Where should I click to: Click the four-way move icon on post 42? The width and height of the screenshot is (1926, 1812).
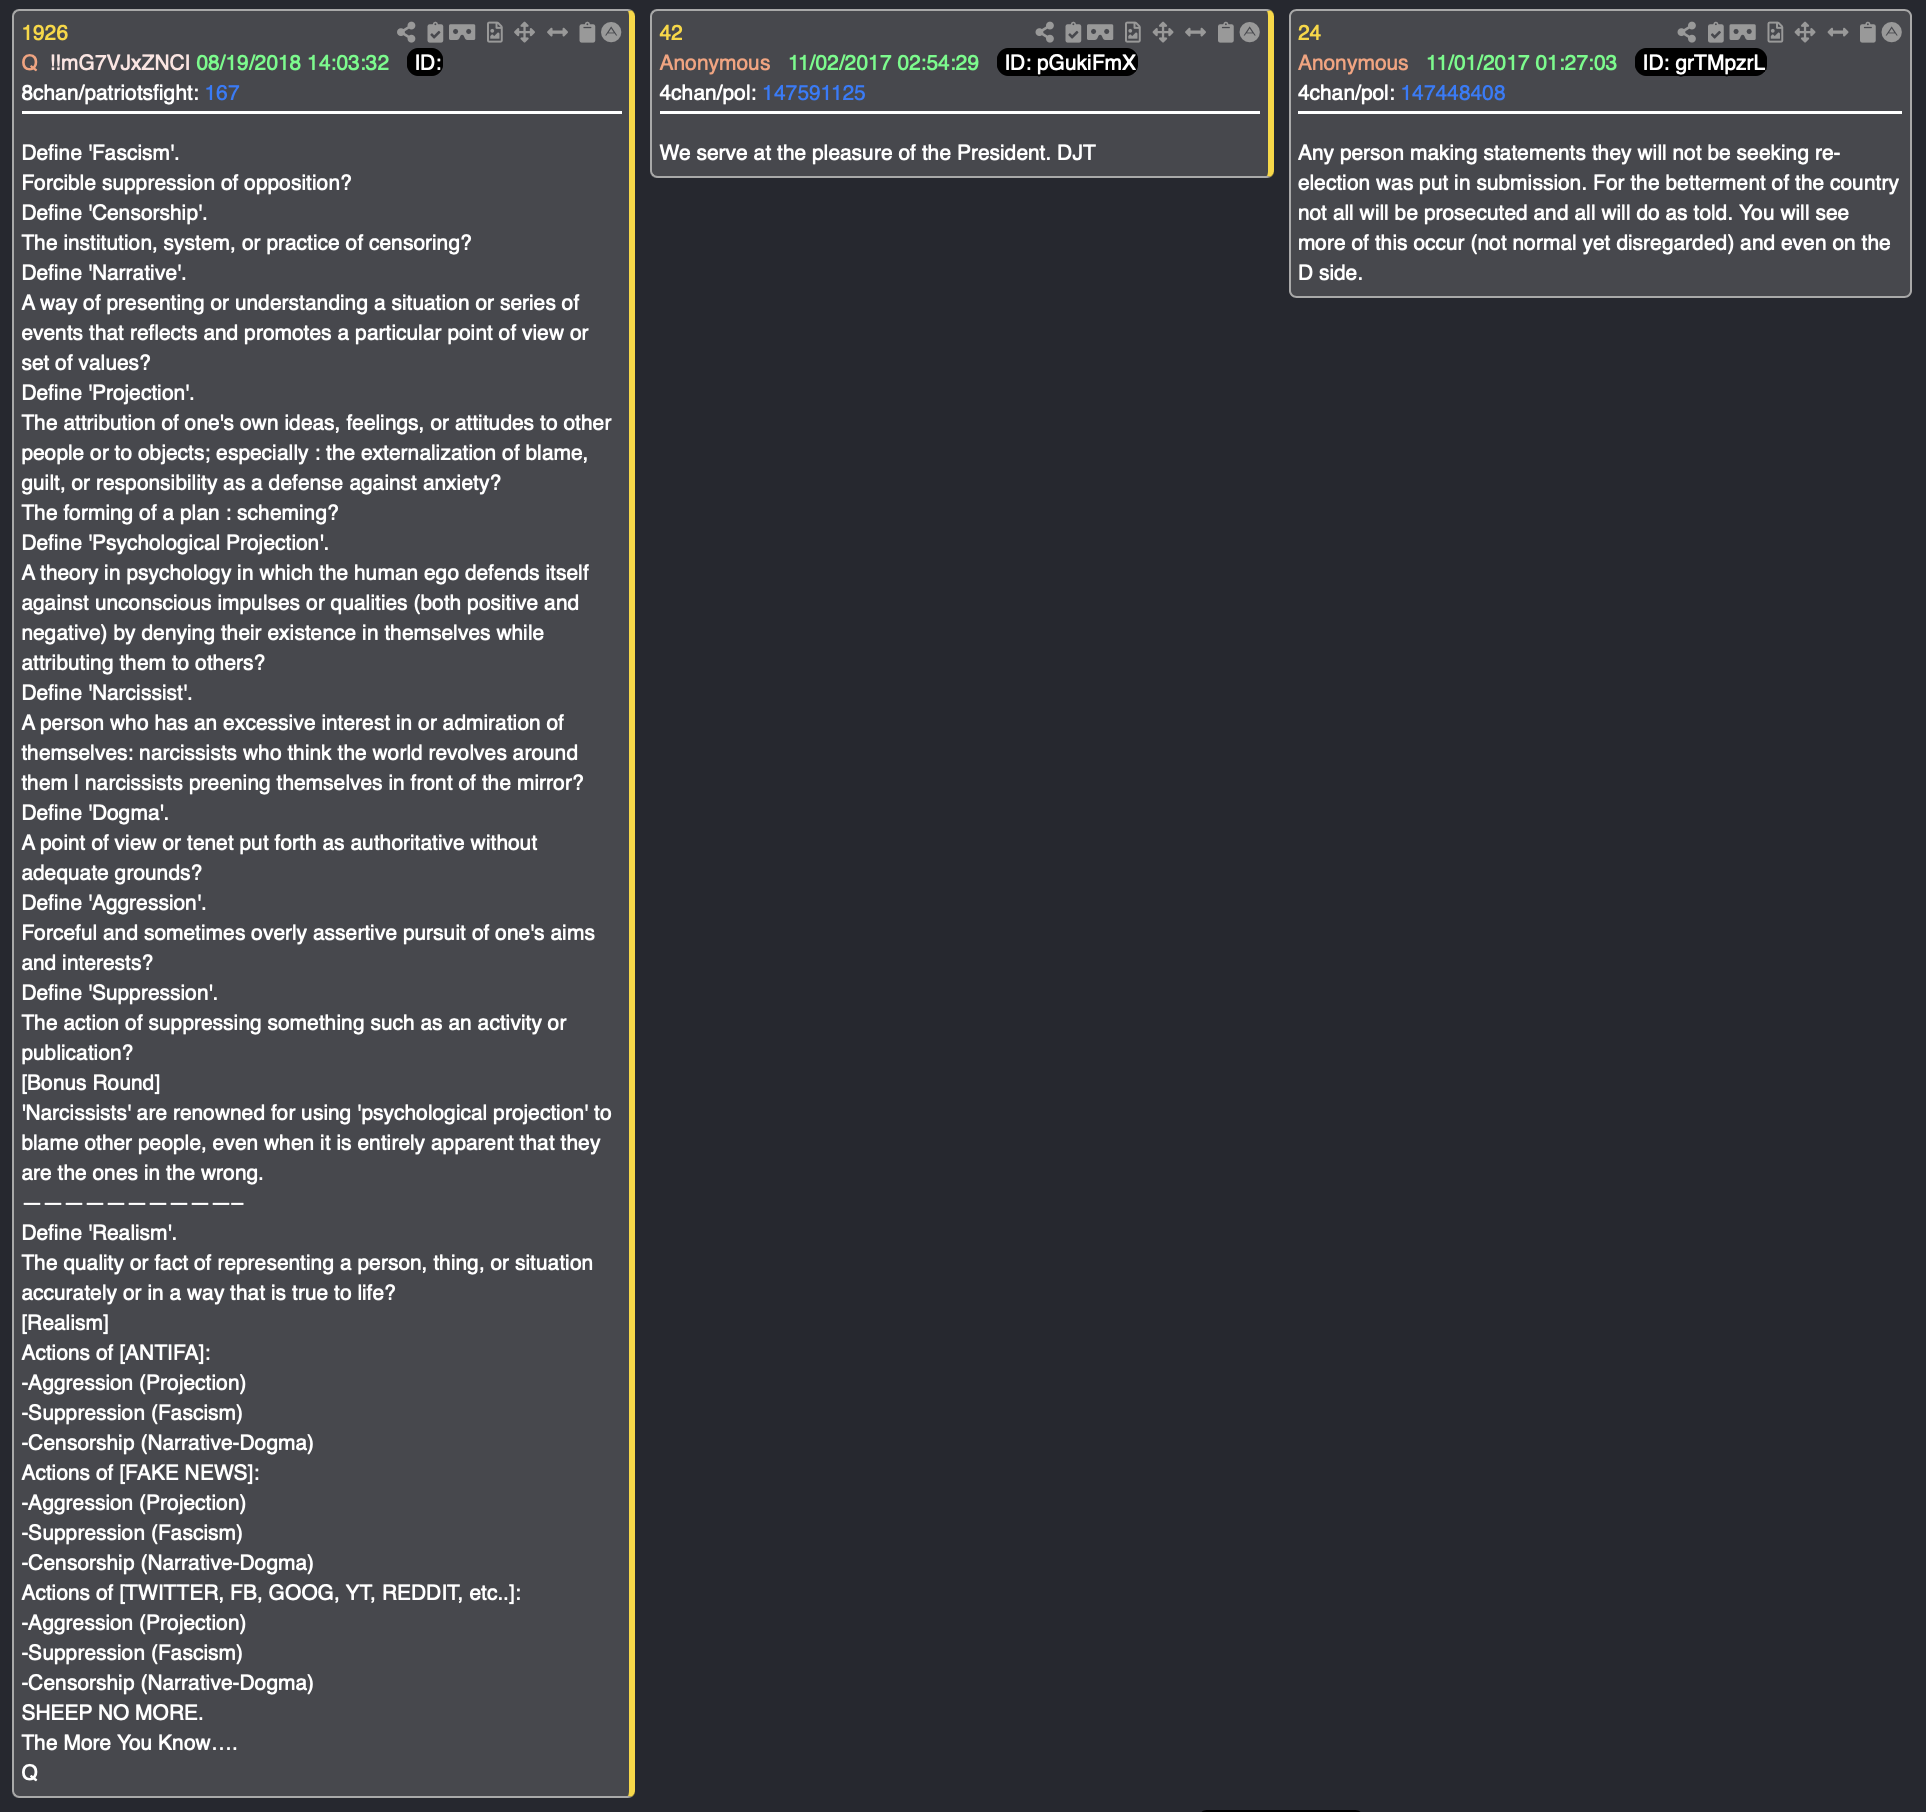1162,33
